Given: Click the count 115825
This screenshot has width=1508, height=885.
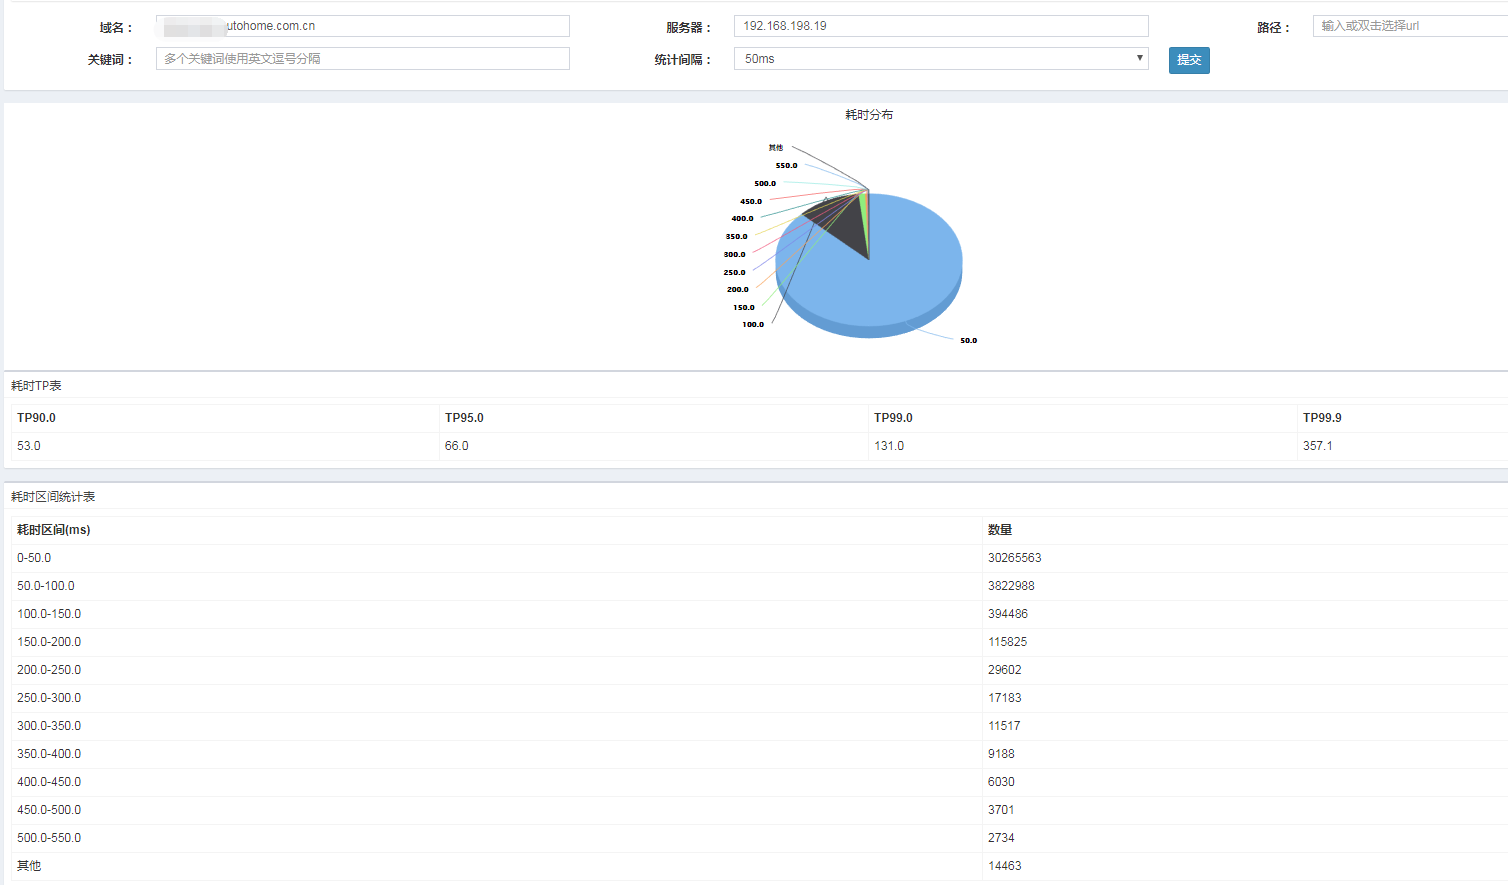Looking at the screenshot, I should coord(1008,642).
